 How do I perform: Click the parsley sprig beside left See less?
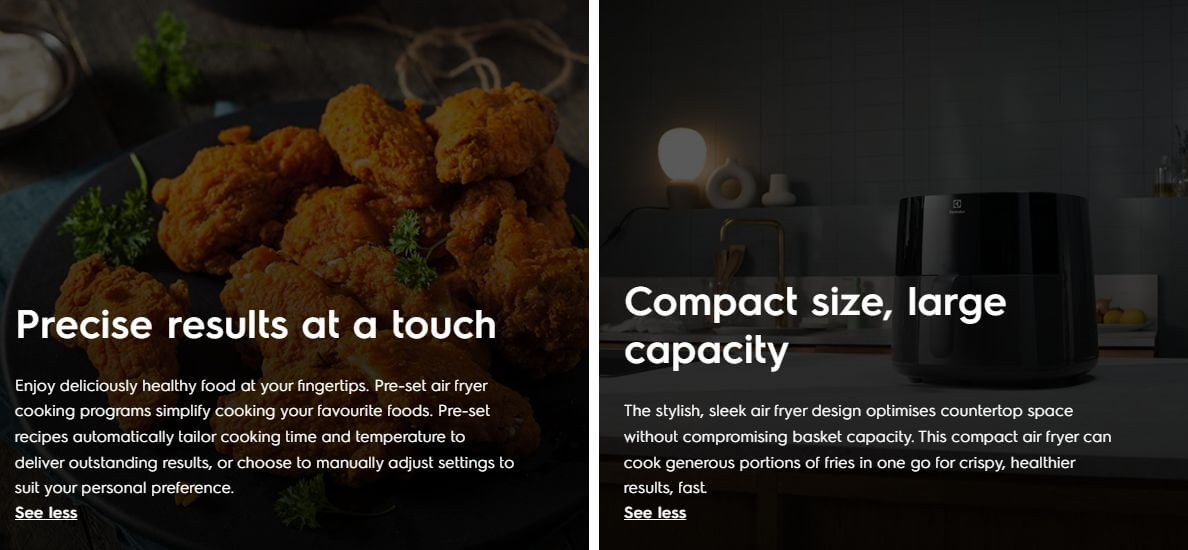pyautogui.click(x=303, y=502)
